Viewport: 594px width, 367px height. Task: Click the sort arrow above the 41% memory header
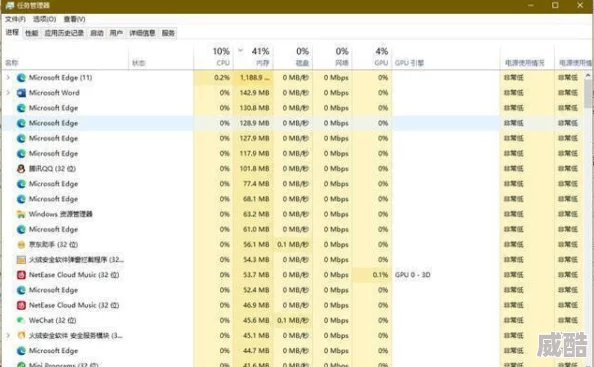point(240,50)
